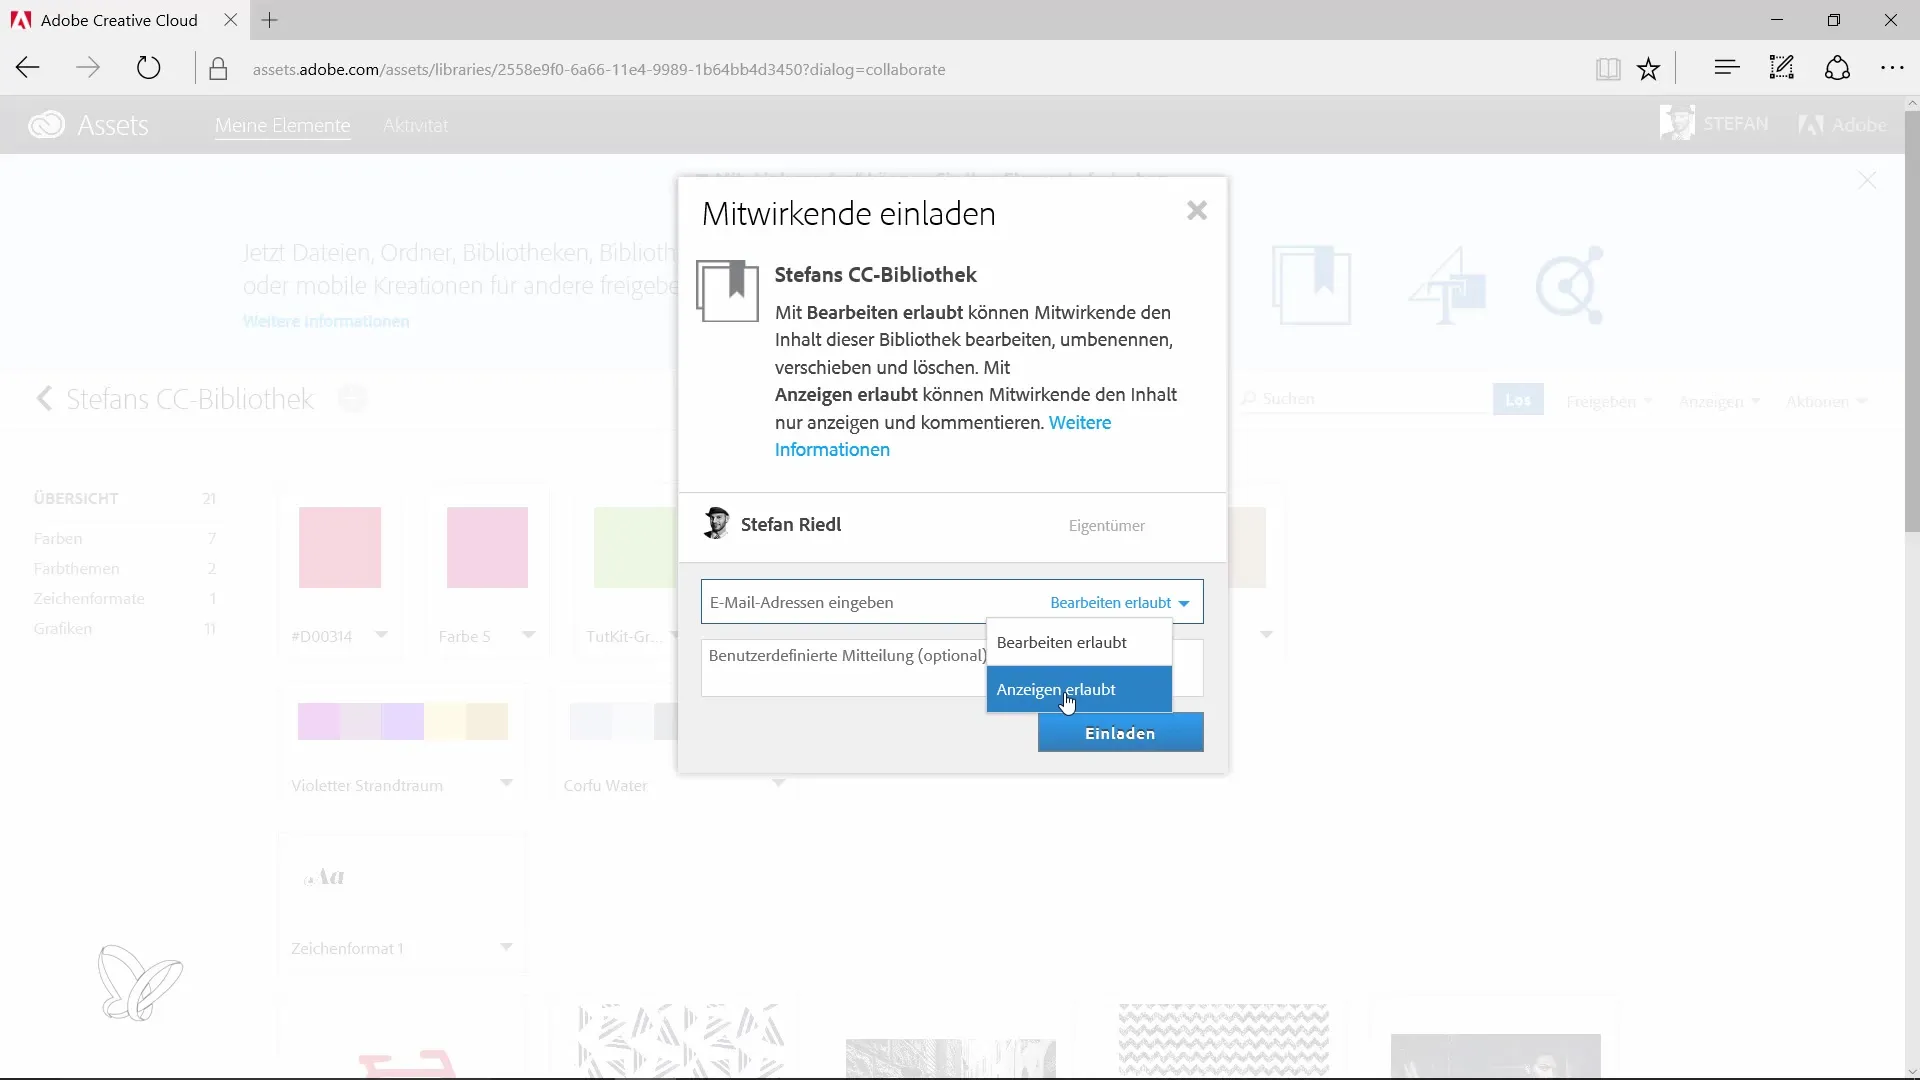Click Stefan Riedl's avatar in dialog
This screenshot has width=1920, height=1080.
pos(716,524)
